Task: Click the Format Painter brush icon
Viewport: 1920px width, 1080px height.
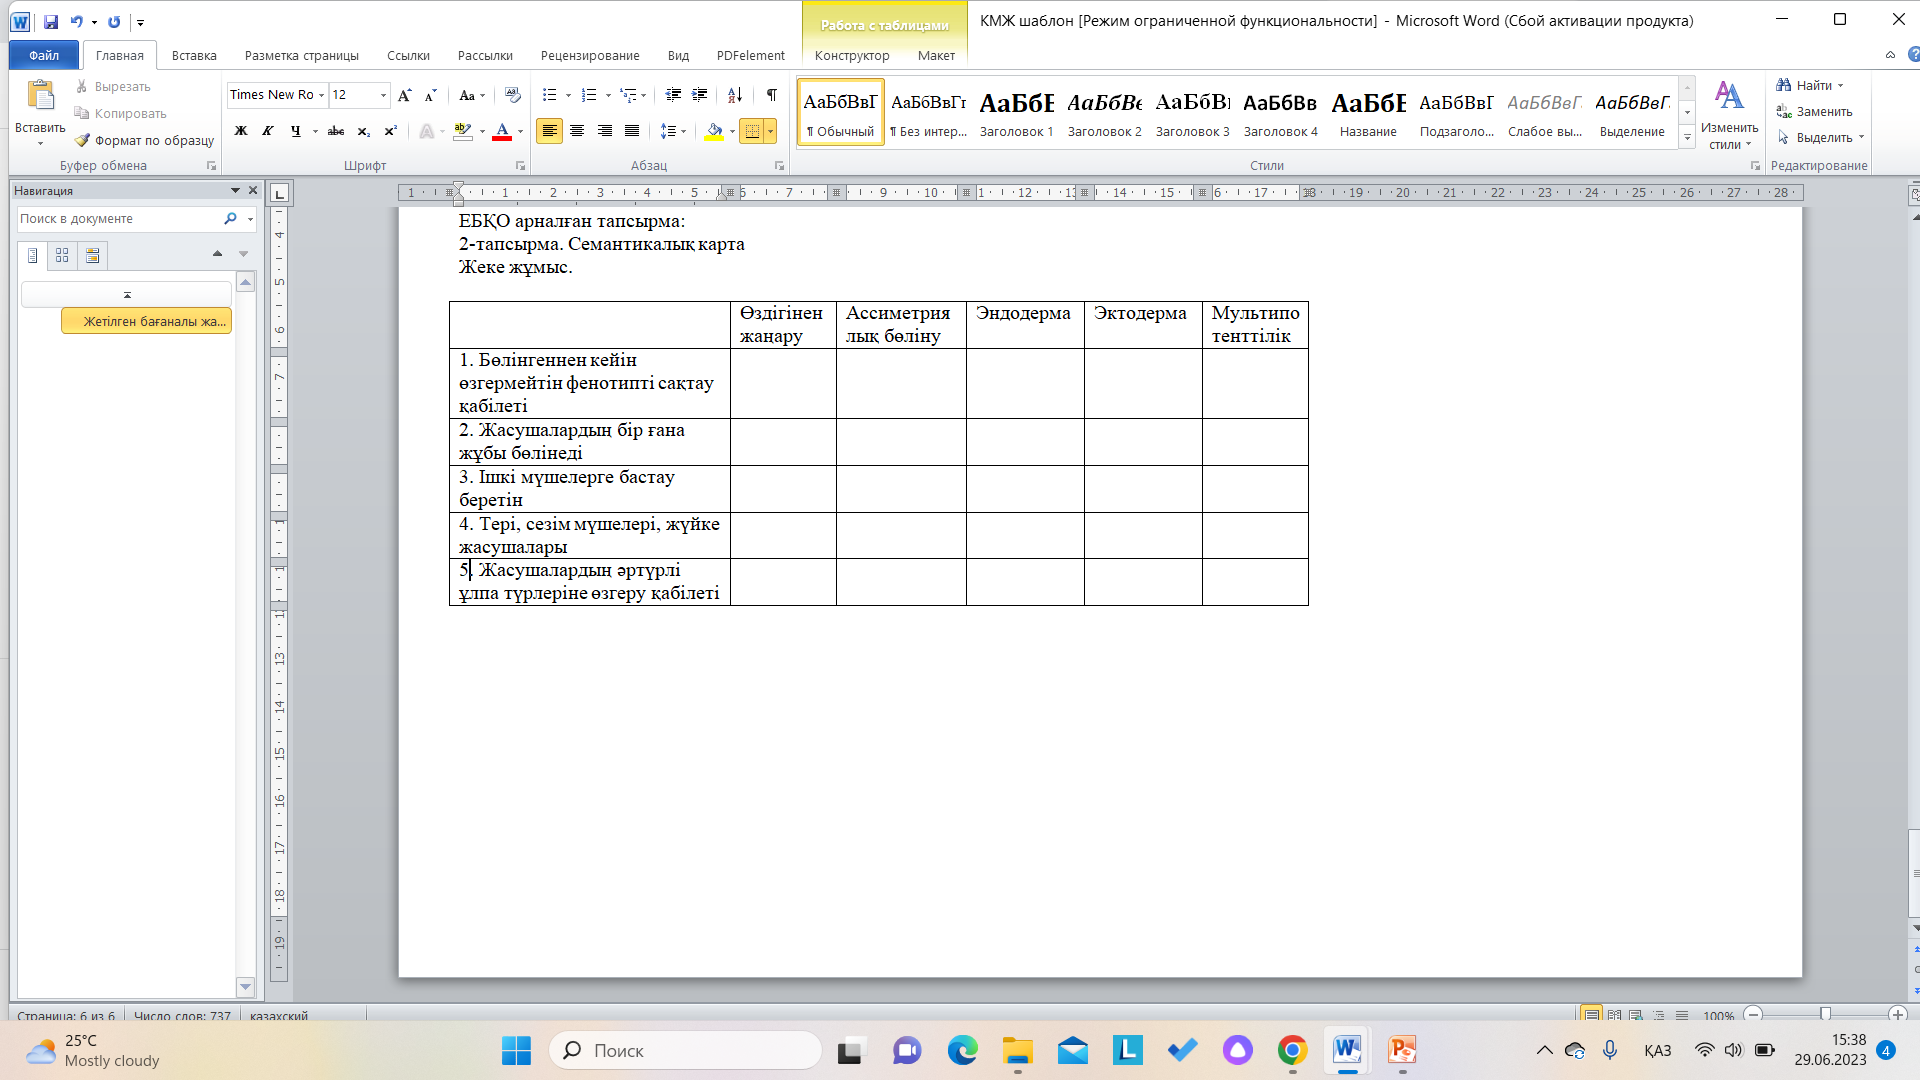Action: [x=83, y=141]
